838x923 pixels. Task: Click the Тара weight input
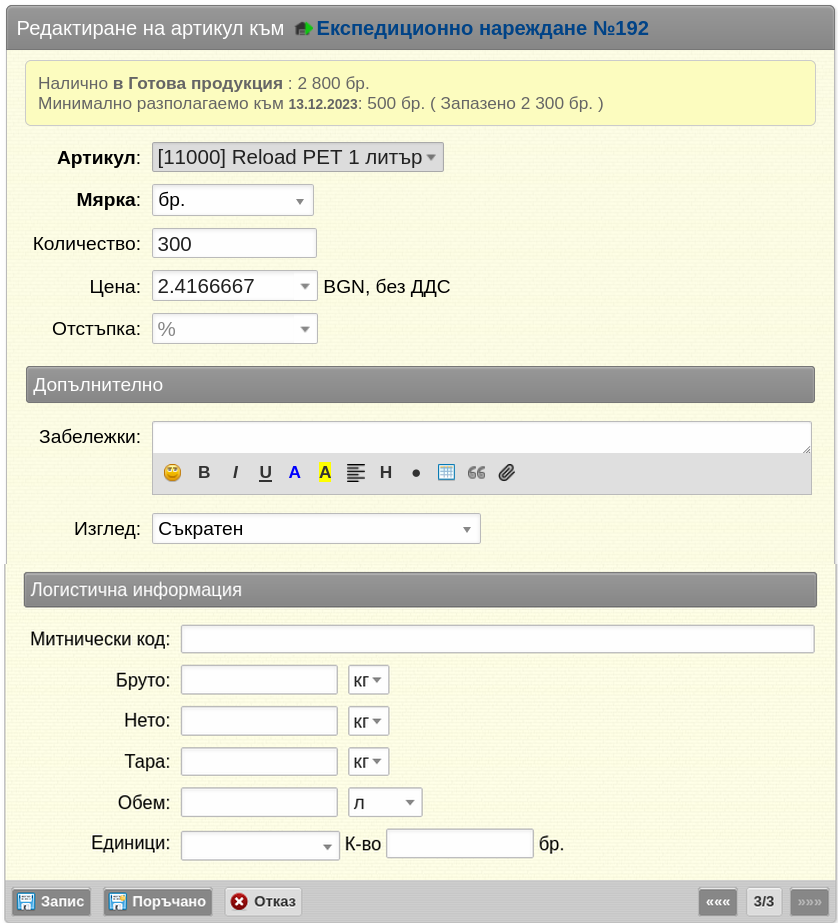(259, 762)
